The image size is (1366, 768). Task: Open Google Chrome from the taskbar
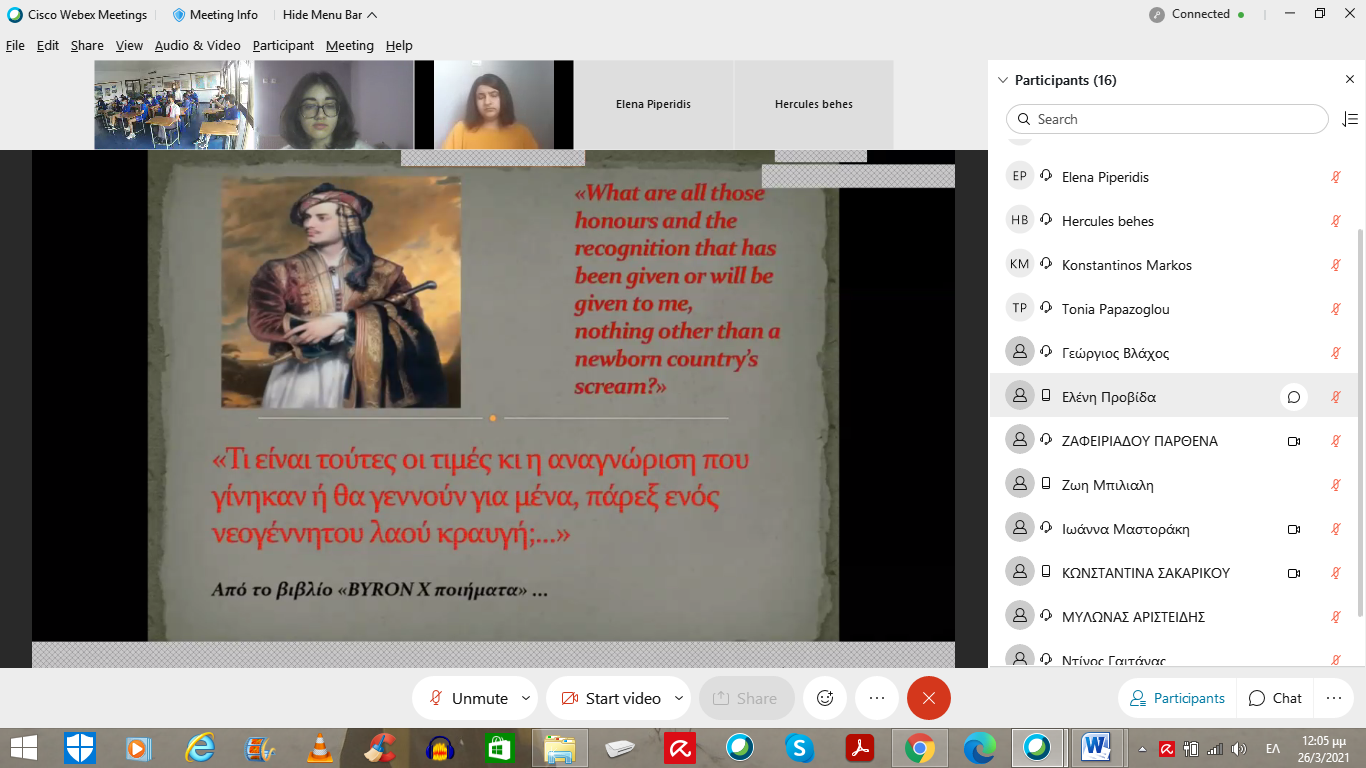919,748
